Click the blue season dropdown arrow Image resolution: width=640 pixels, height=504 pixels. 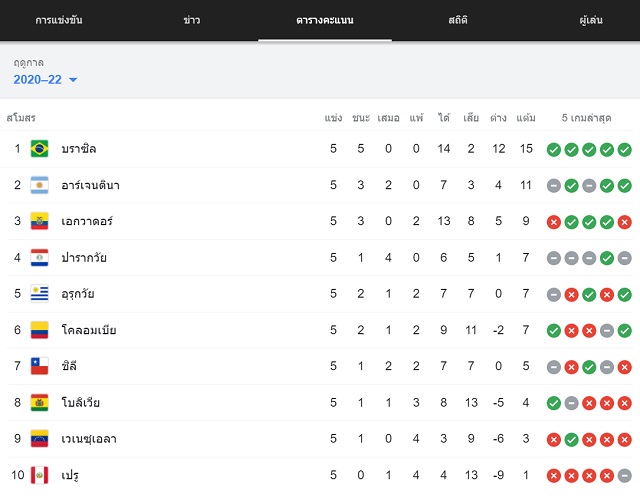pos(73,80)
